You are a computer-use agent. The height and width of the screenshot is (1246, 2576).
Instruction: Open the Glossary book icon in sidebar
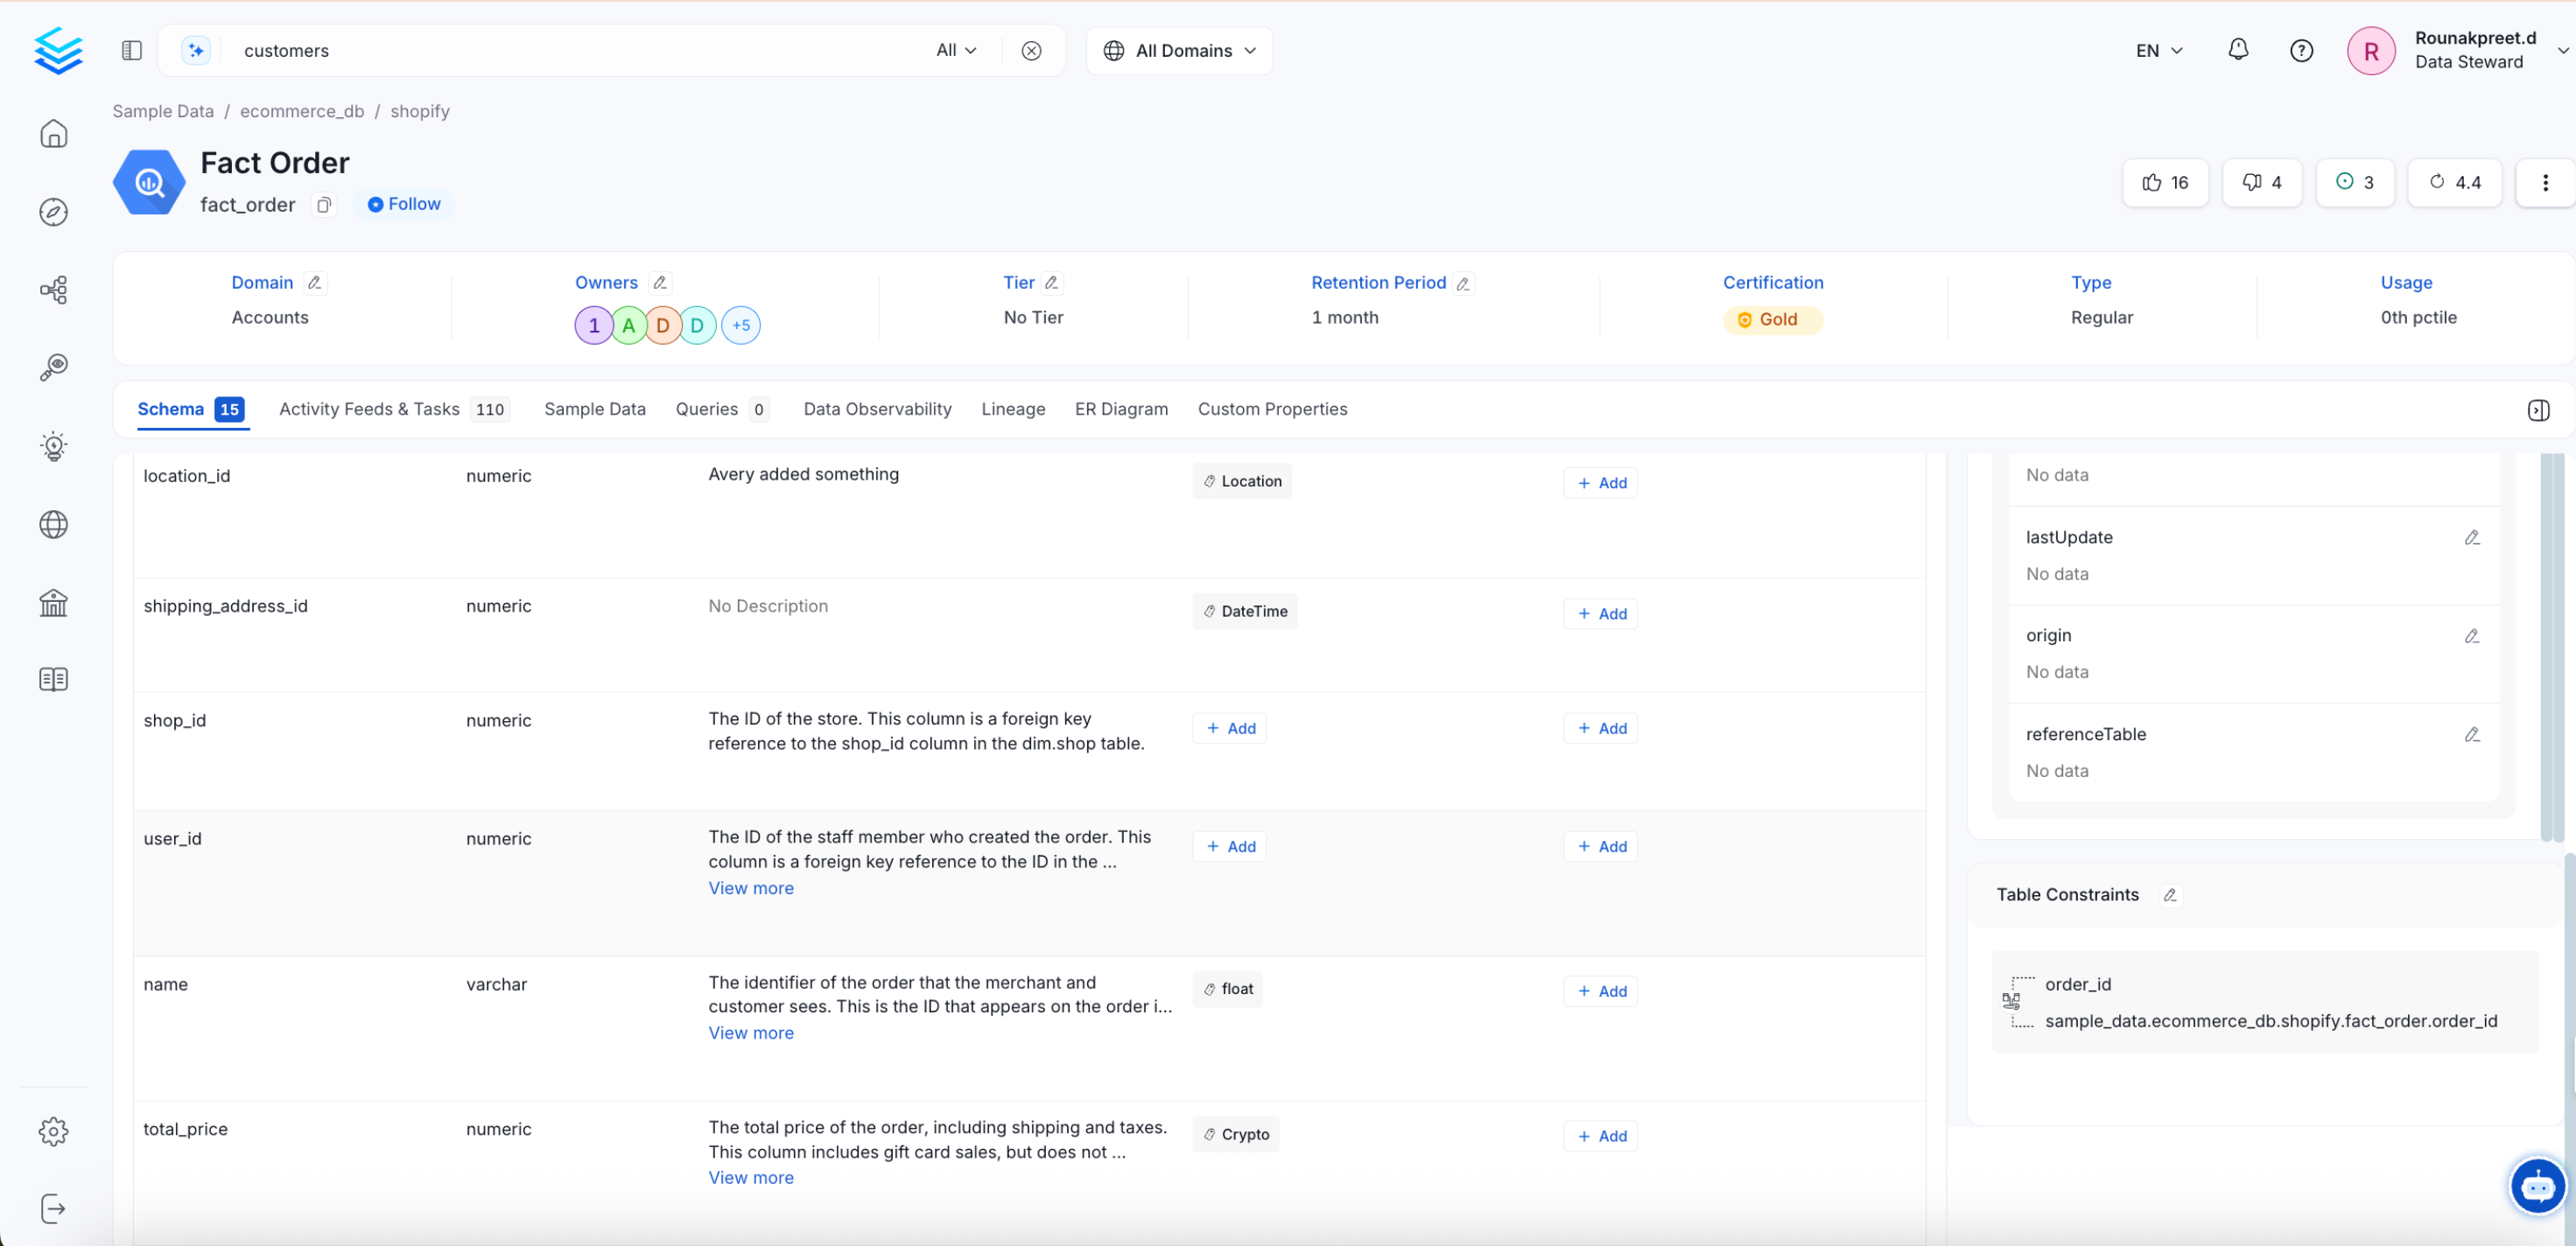tap(53, 679)
